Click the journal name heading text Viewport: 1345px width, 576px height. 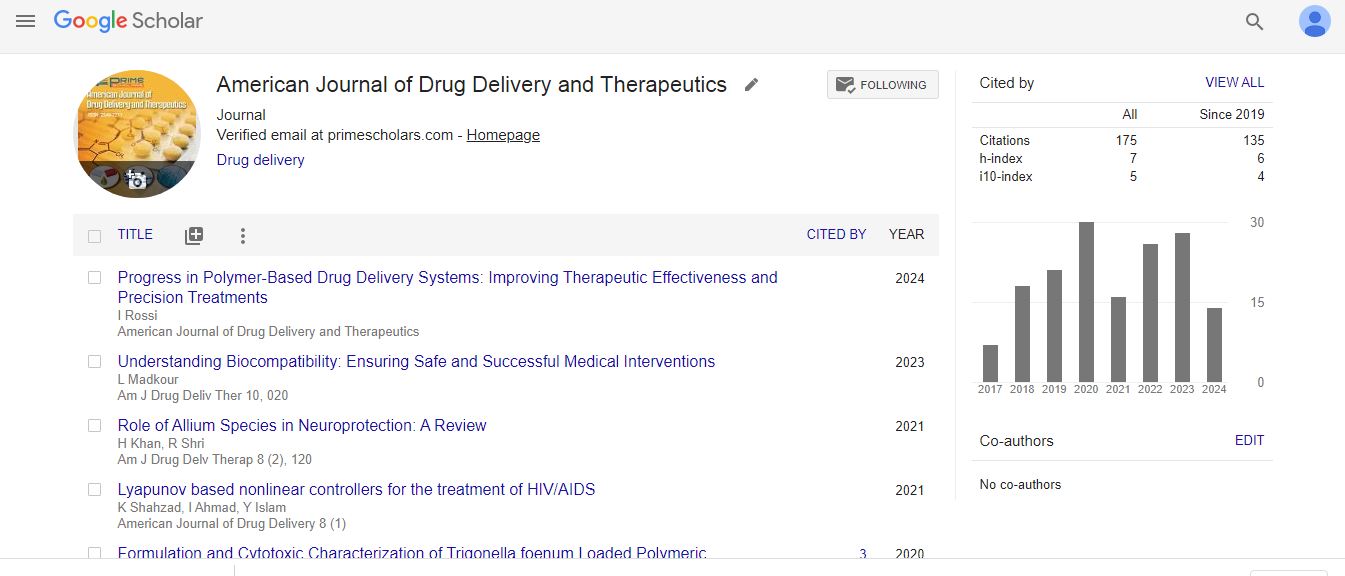[472, 85]
